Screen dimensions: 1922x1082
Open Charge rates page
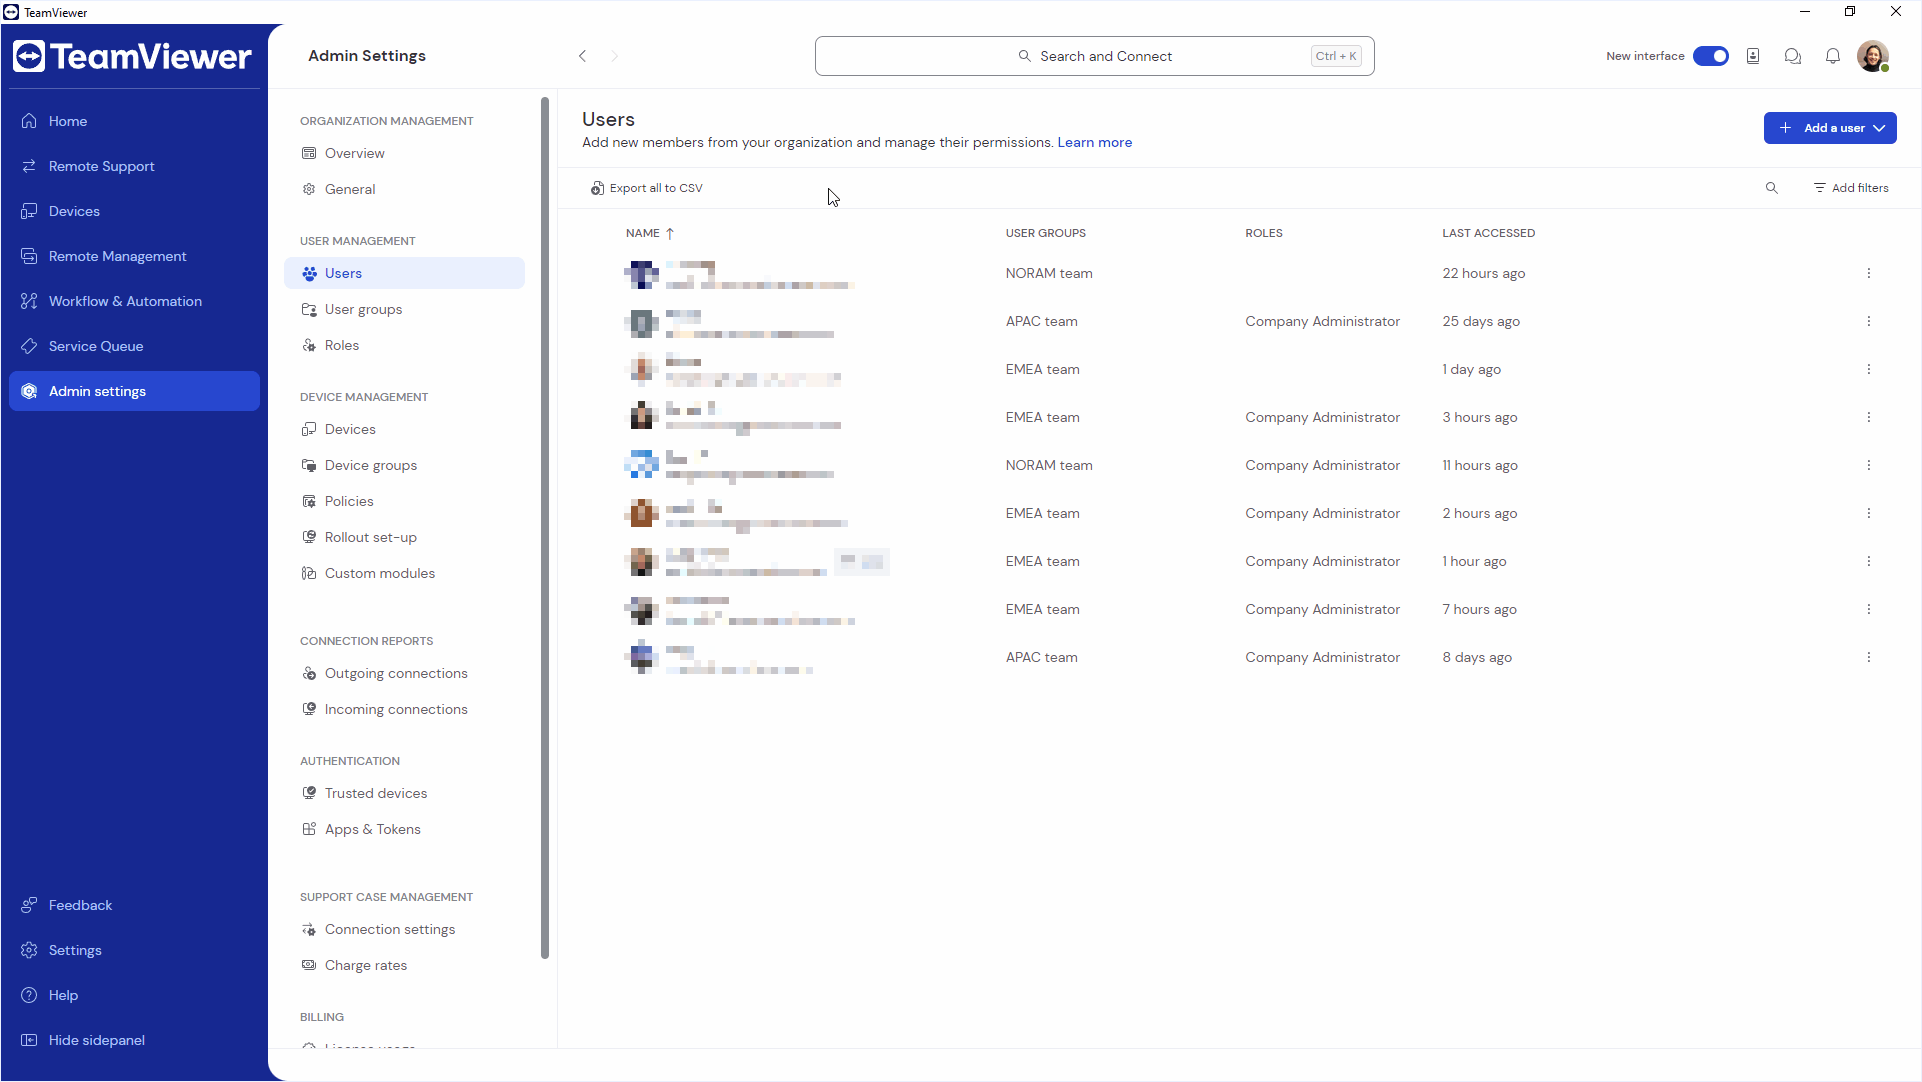pos(404,965)
